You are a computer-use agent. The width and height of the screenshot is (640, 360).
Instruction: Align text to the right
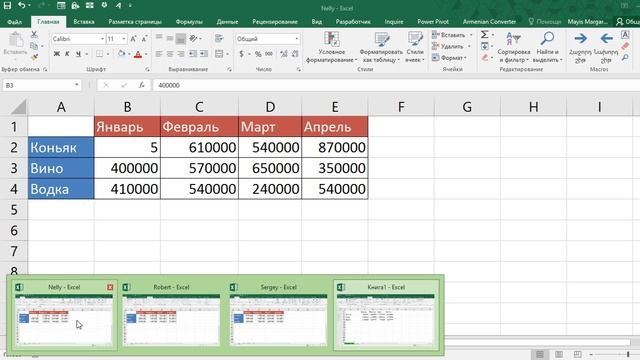(180, 54)
